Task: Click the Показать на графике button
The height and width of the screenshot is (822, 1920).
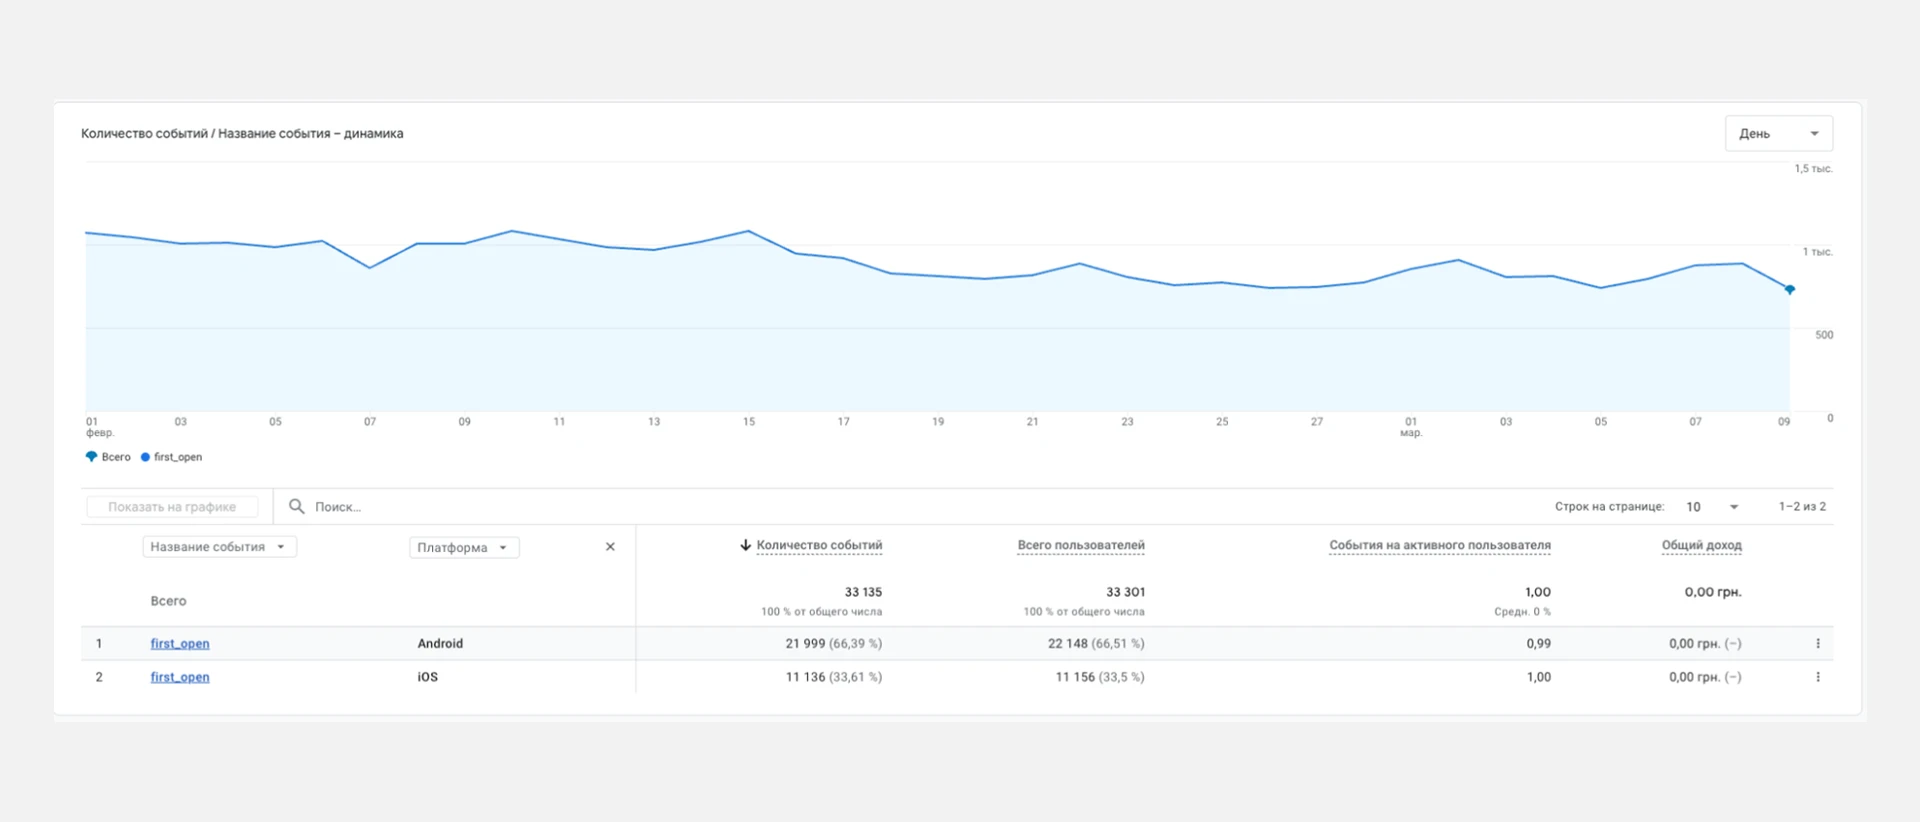Action: point(172,507)
